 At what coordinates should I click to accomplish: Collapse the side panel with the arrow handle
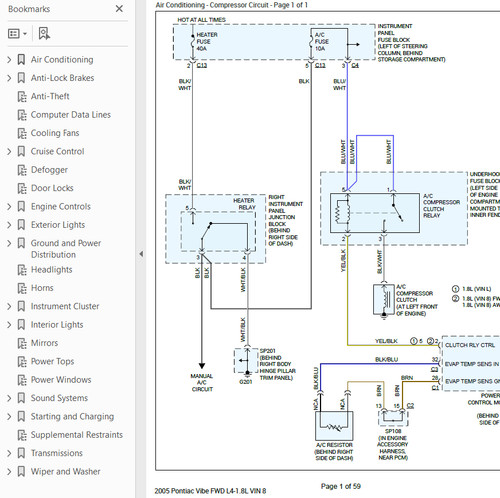click(141, 254)
